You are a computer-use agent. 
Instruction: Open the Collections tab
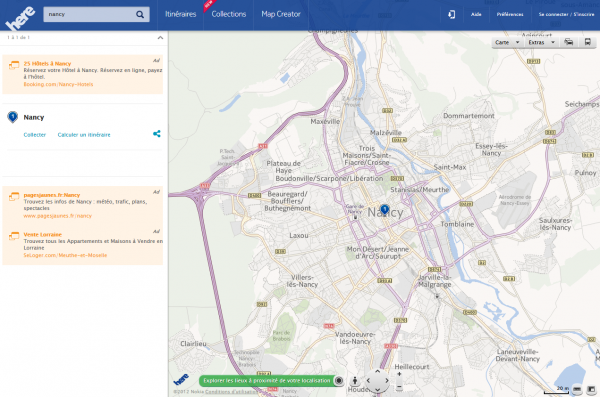pyautogui.click(x=229, y=15)
